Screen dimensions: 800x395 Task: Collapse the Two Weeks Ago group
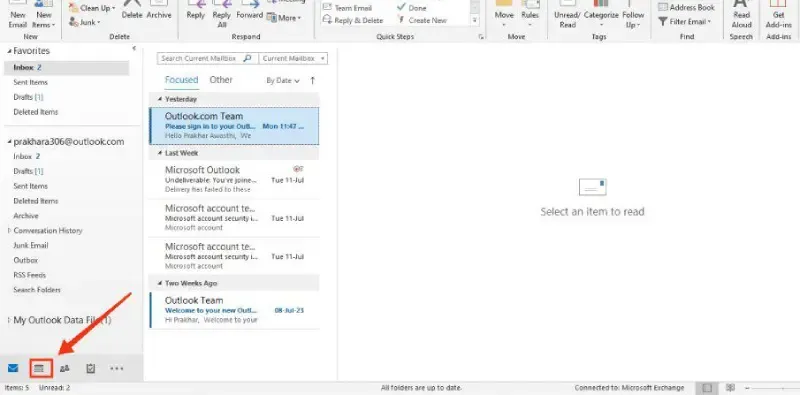(160, 283)
